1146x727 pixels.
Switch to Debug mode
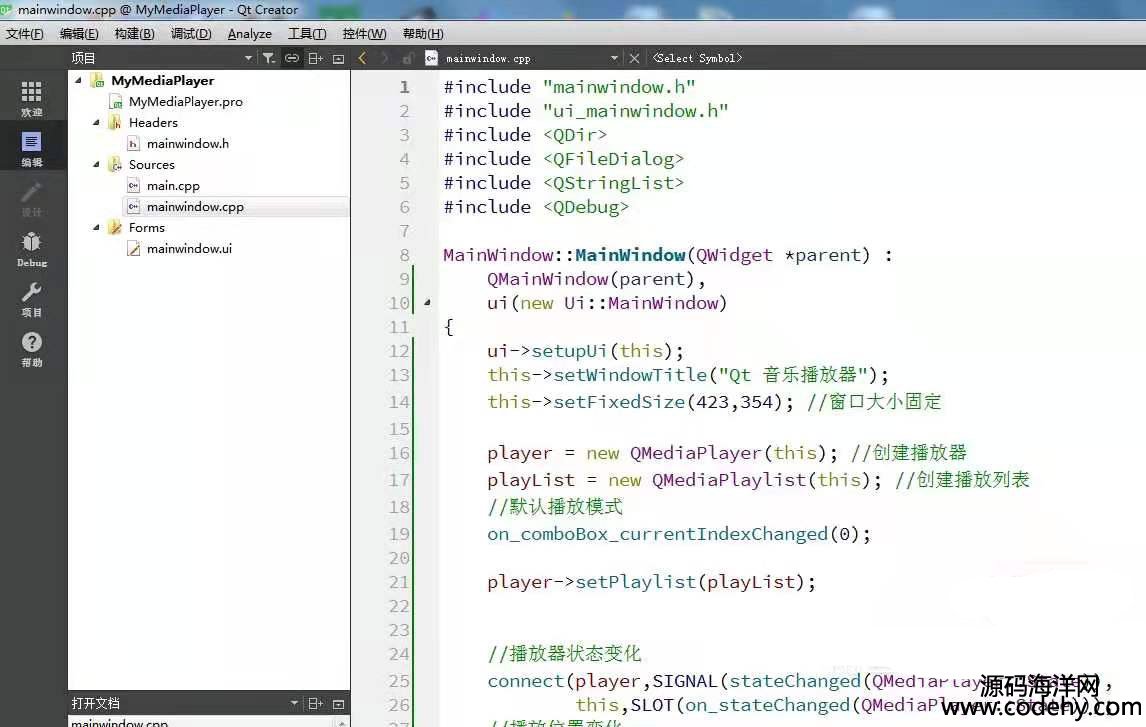coord(31,249)
